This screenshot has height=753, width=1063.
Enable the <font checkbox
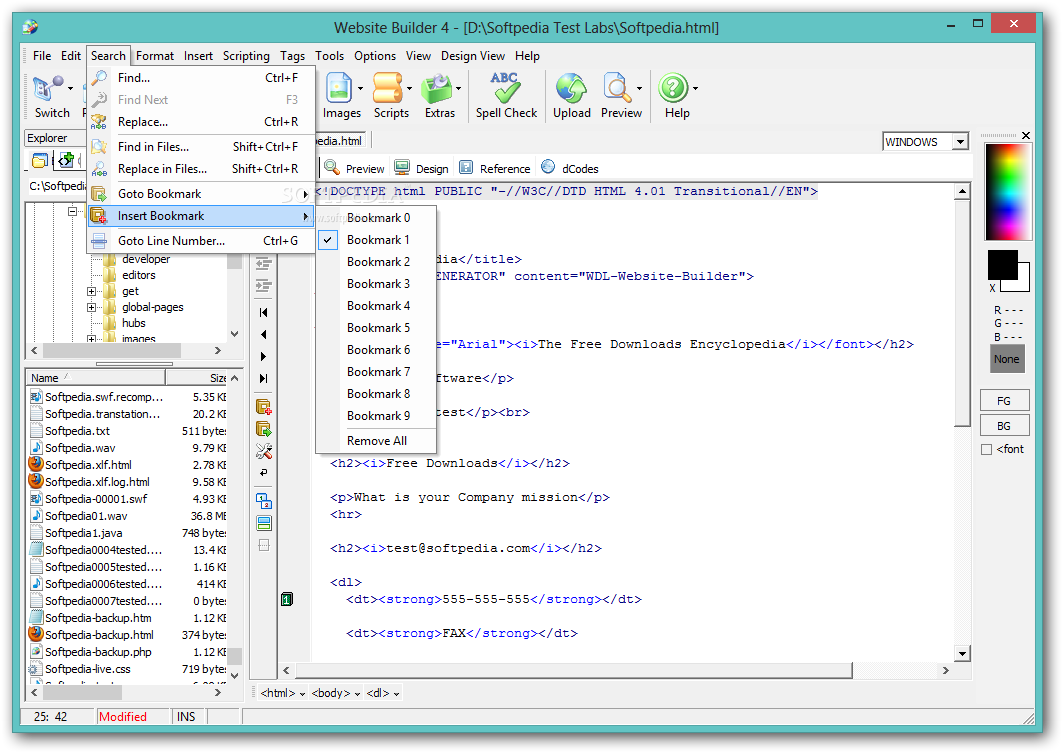pyautogui.click(x=986, y=449)
